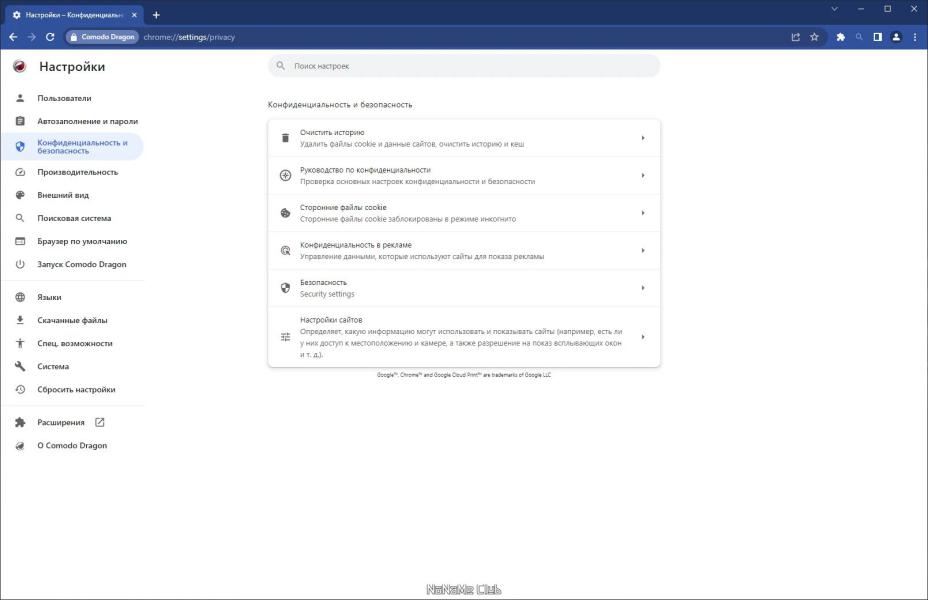Open the three-dot browser menu
The height and width of the screenshot is (600, 928).
click(x=915, y=37)
